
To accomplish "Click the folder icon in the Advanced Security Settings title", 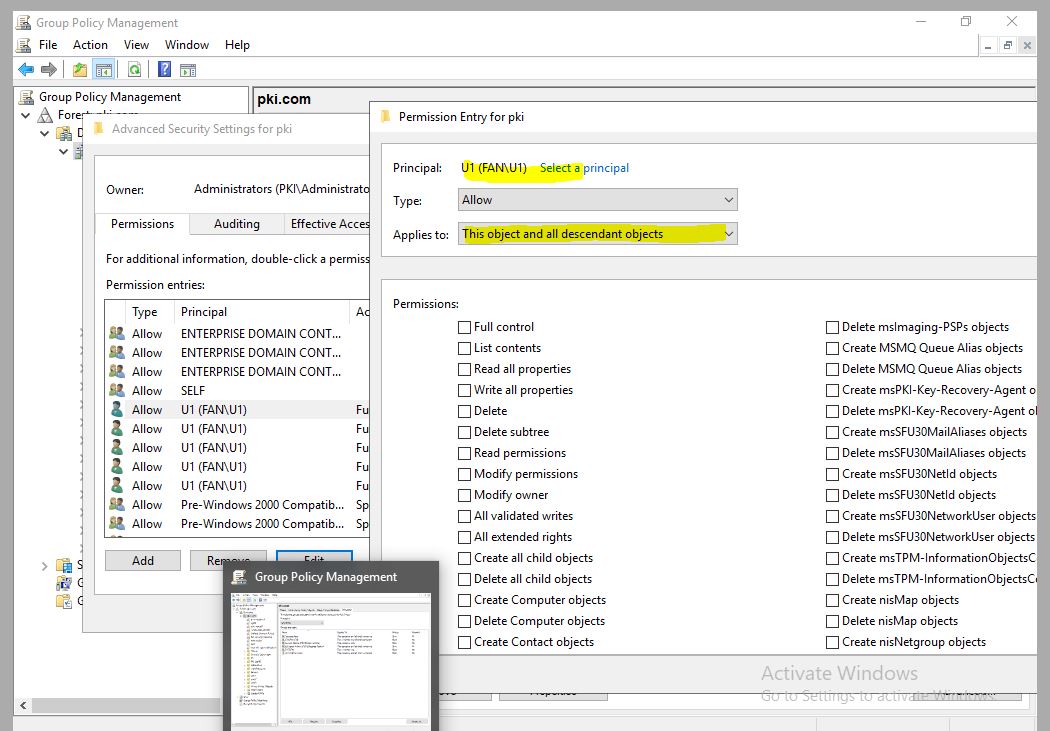I will point(98,129).
